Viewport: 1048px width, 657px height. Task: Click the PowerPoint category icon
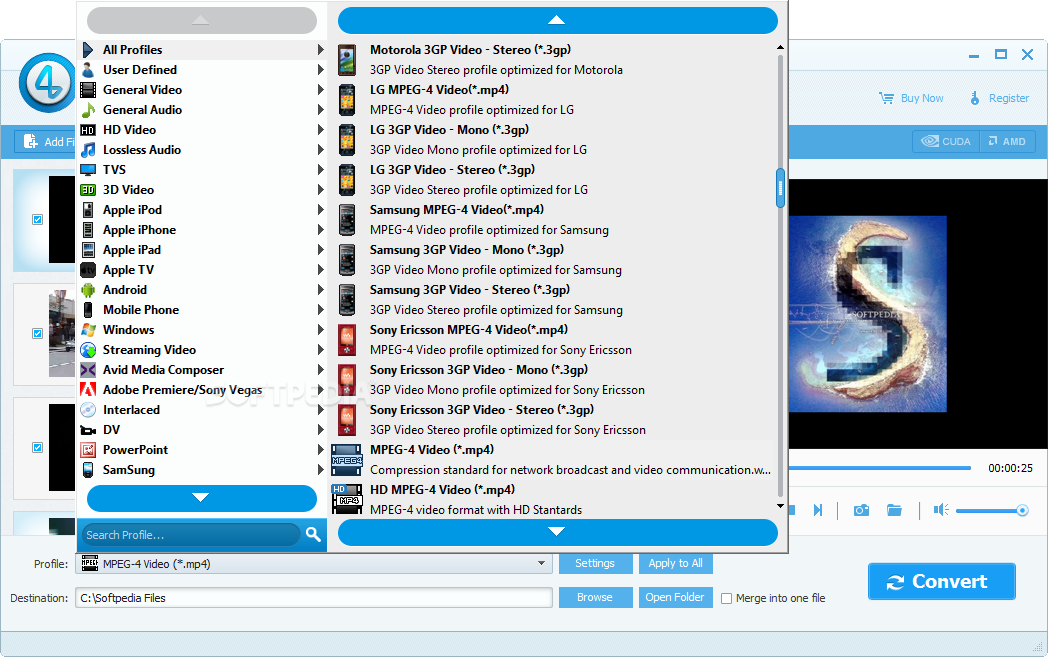tap(88, 450)
